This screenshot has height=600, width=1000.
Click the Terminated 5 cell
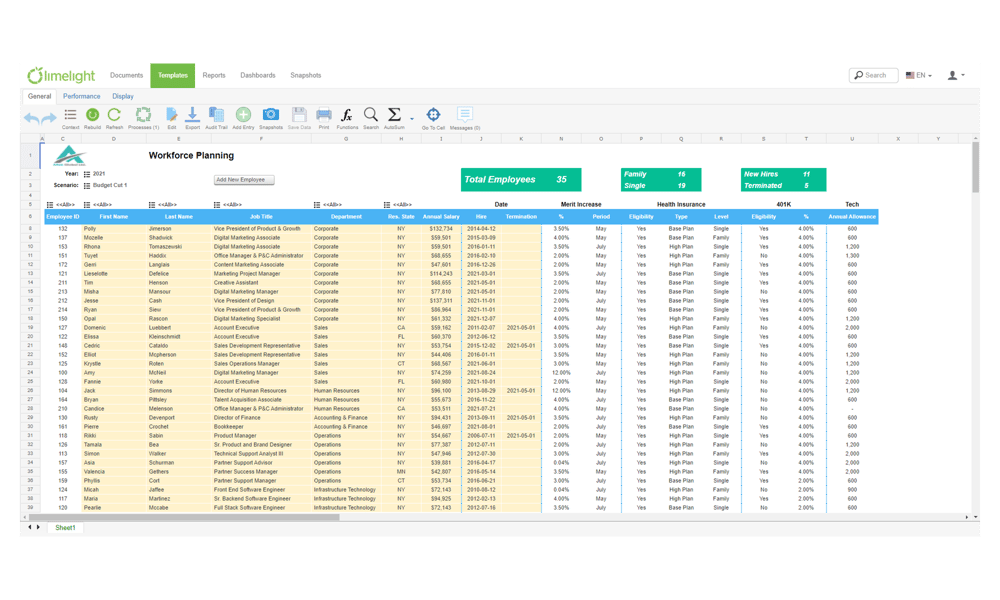click(x=784, y=186)
